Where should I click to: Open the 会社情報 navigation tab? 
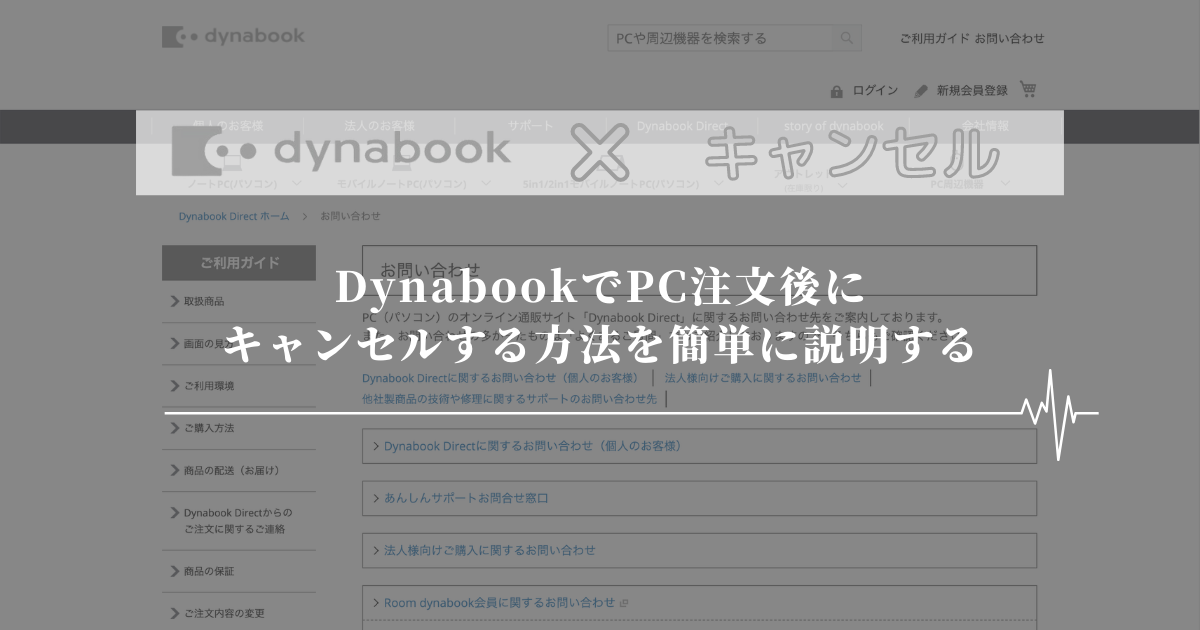pyautogui.click(x=985, y=126)
